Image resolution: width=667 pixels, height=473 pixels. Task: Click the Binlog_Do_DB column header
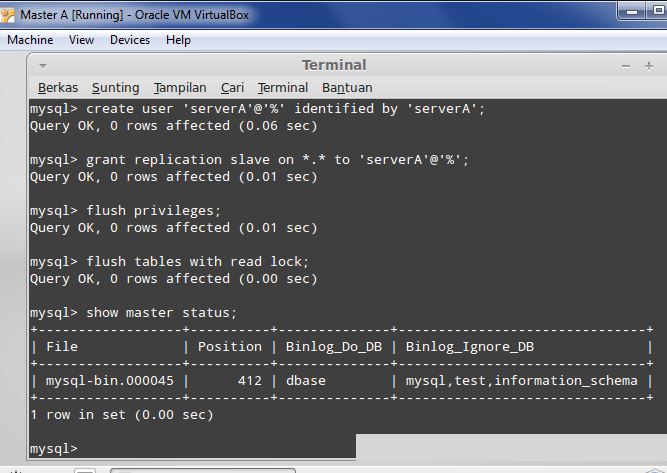point(334,347)
